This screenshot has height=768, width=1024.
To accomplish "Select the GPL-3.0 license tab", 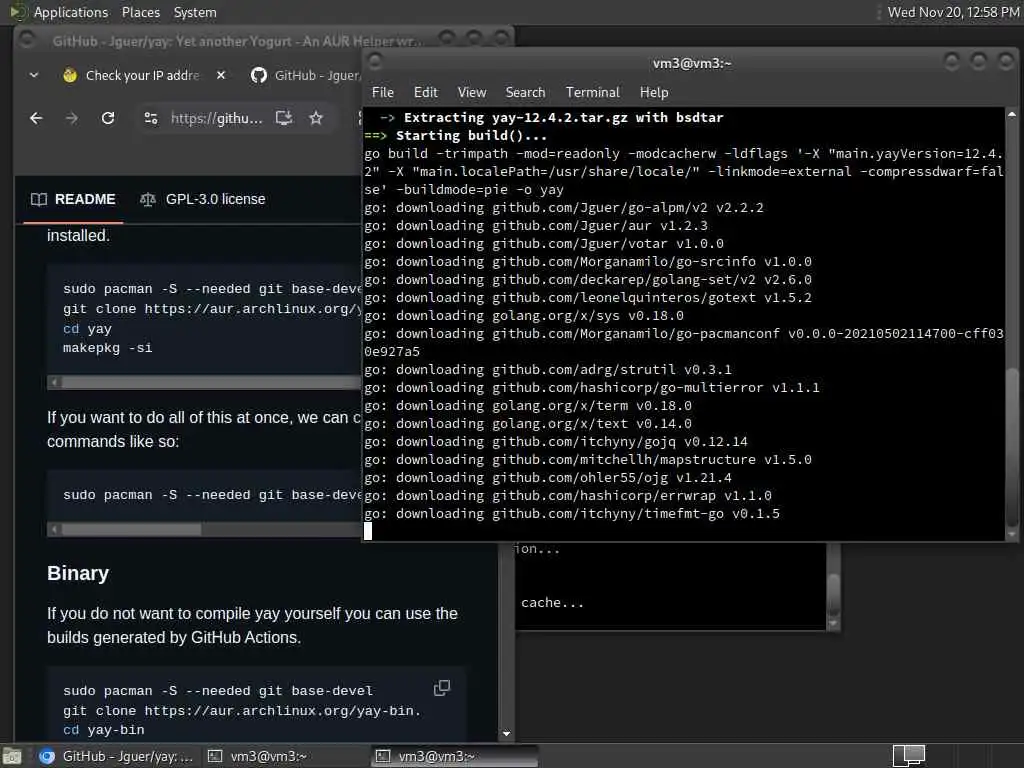I will point(203,199).
